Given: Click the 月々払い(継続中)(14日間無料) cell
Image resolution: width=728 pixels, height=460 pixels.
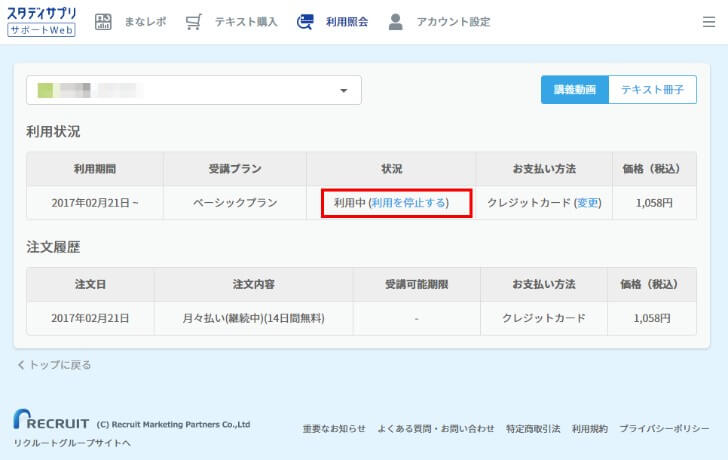Looking at the screenshot, I should [x=254, y=318].
